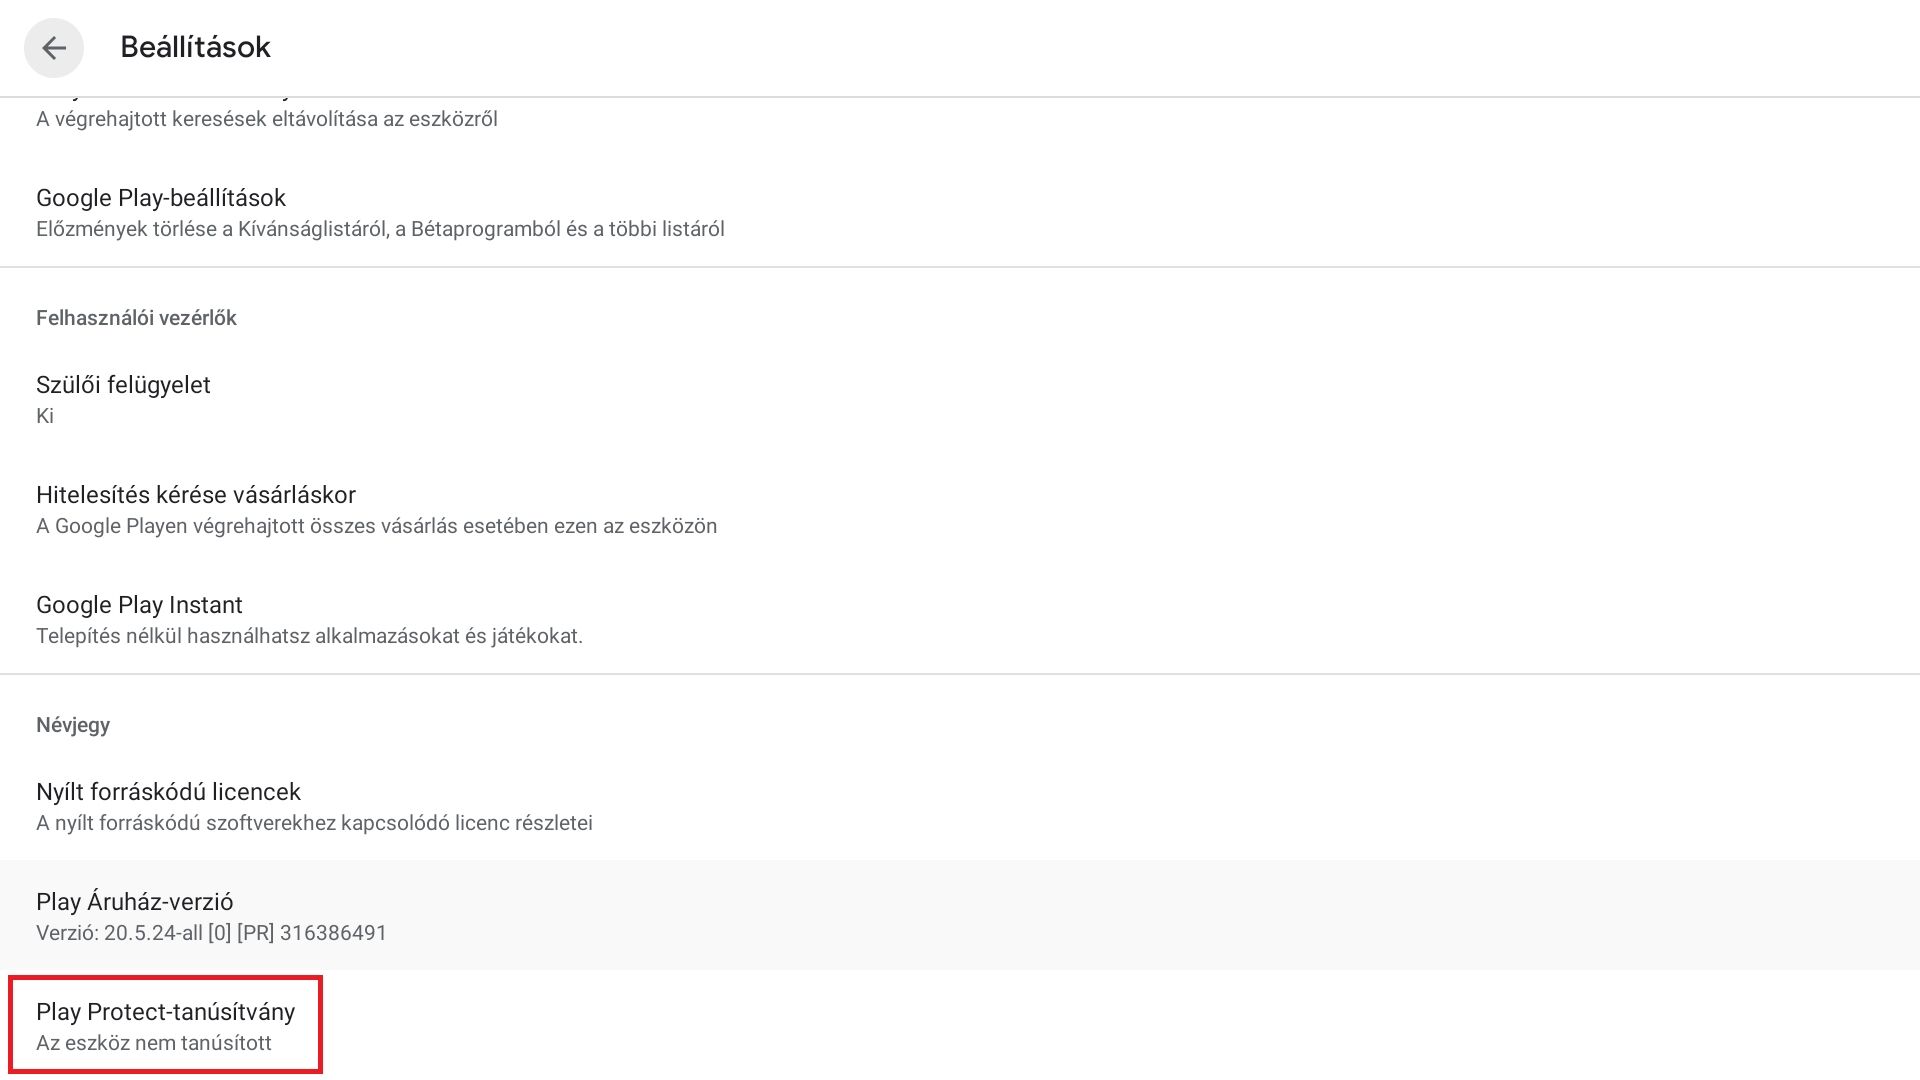Click the 'Ki' status under Szülői felügyelet
The width and height of the screenshot is (1920, 1080).
point(45,416)
